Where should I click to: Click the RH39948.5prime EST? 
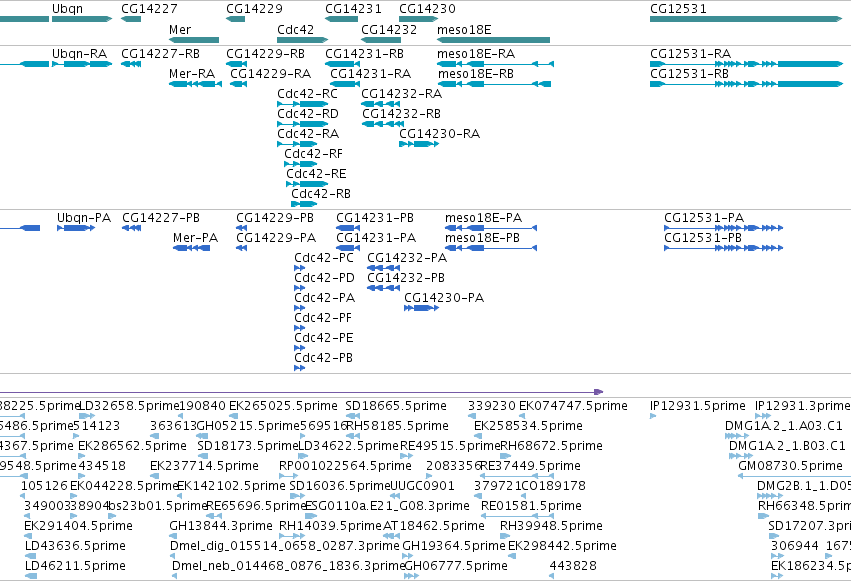[505, 536]
